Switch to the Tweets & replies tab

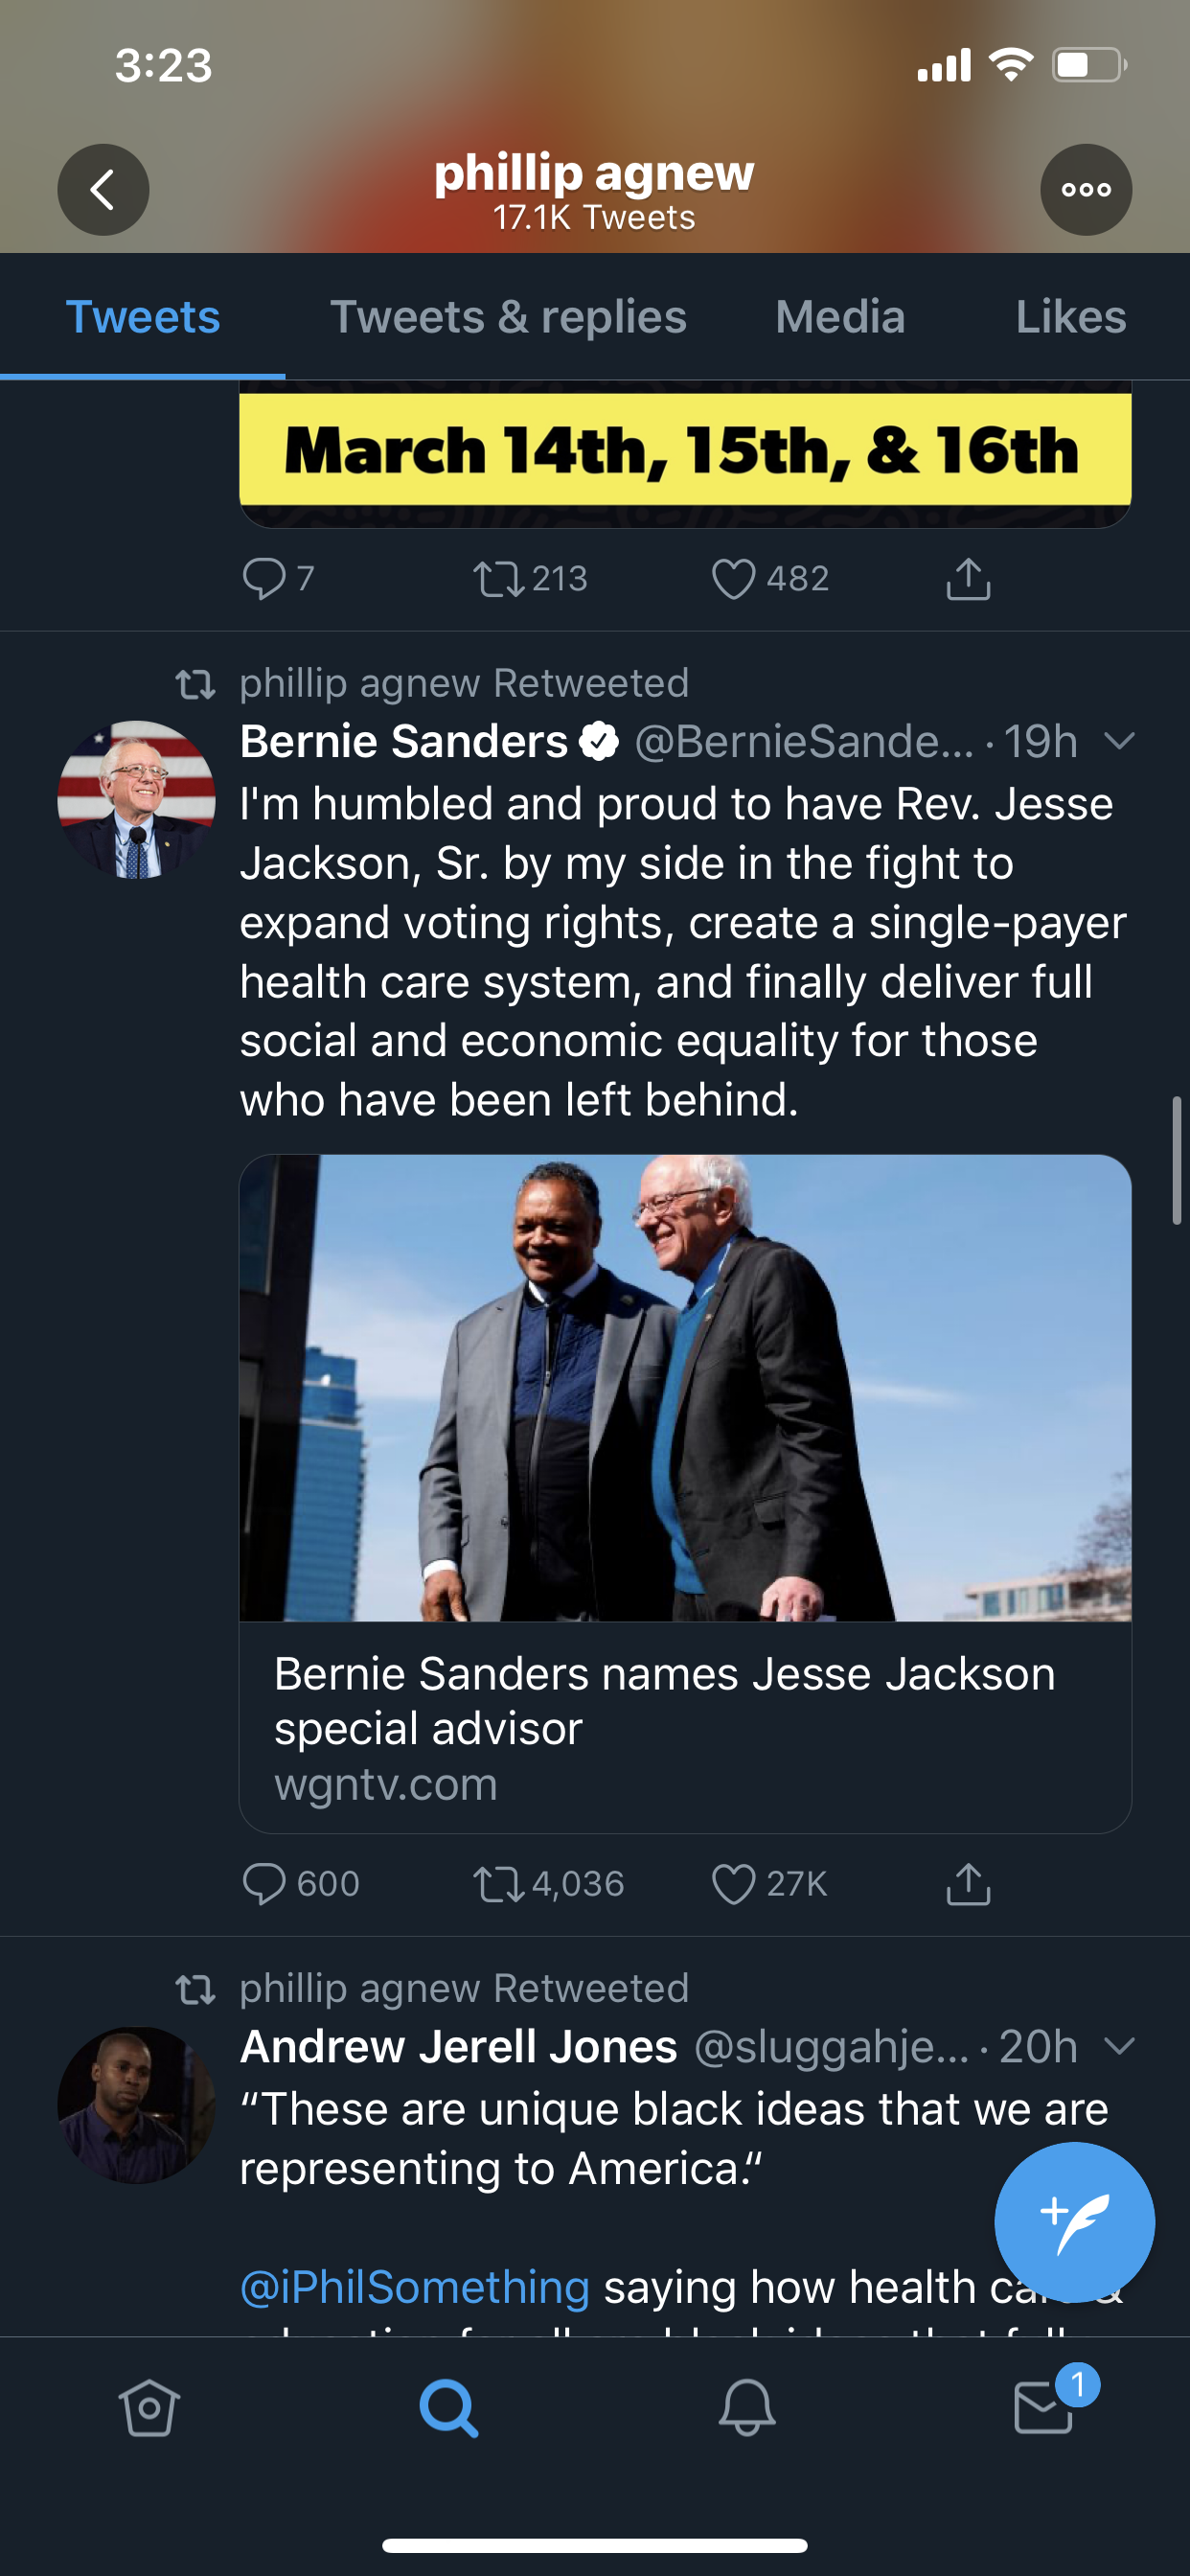[x=508, y=317]
